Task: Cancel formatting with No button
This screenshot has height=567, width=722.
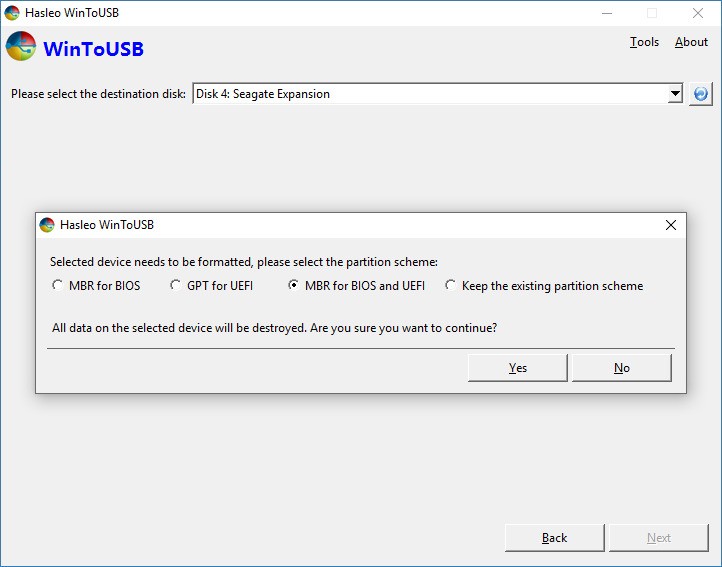Action: tap(622, 368)
